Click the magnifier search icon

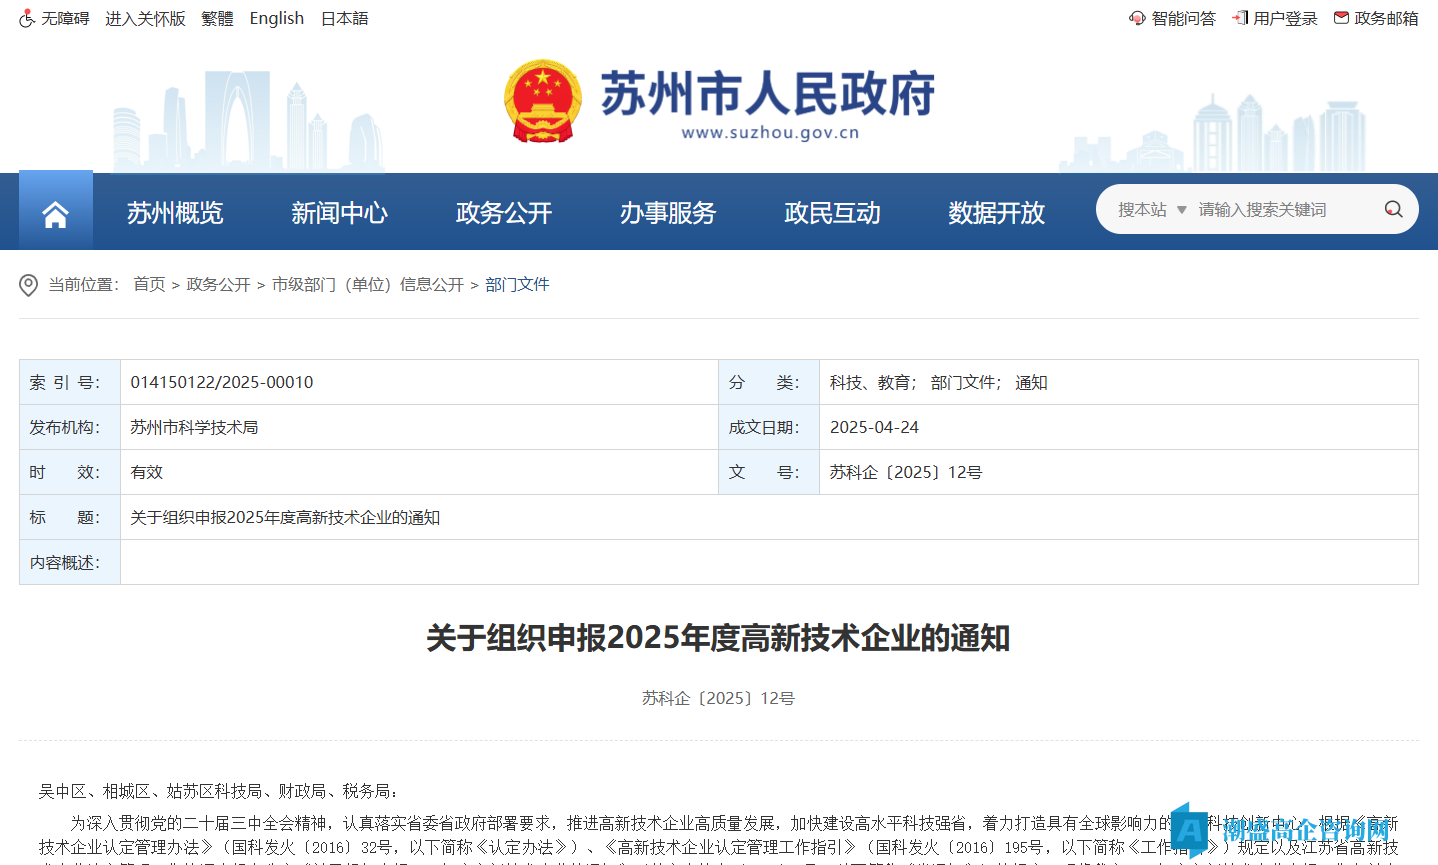(x=1393, y=209)
